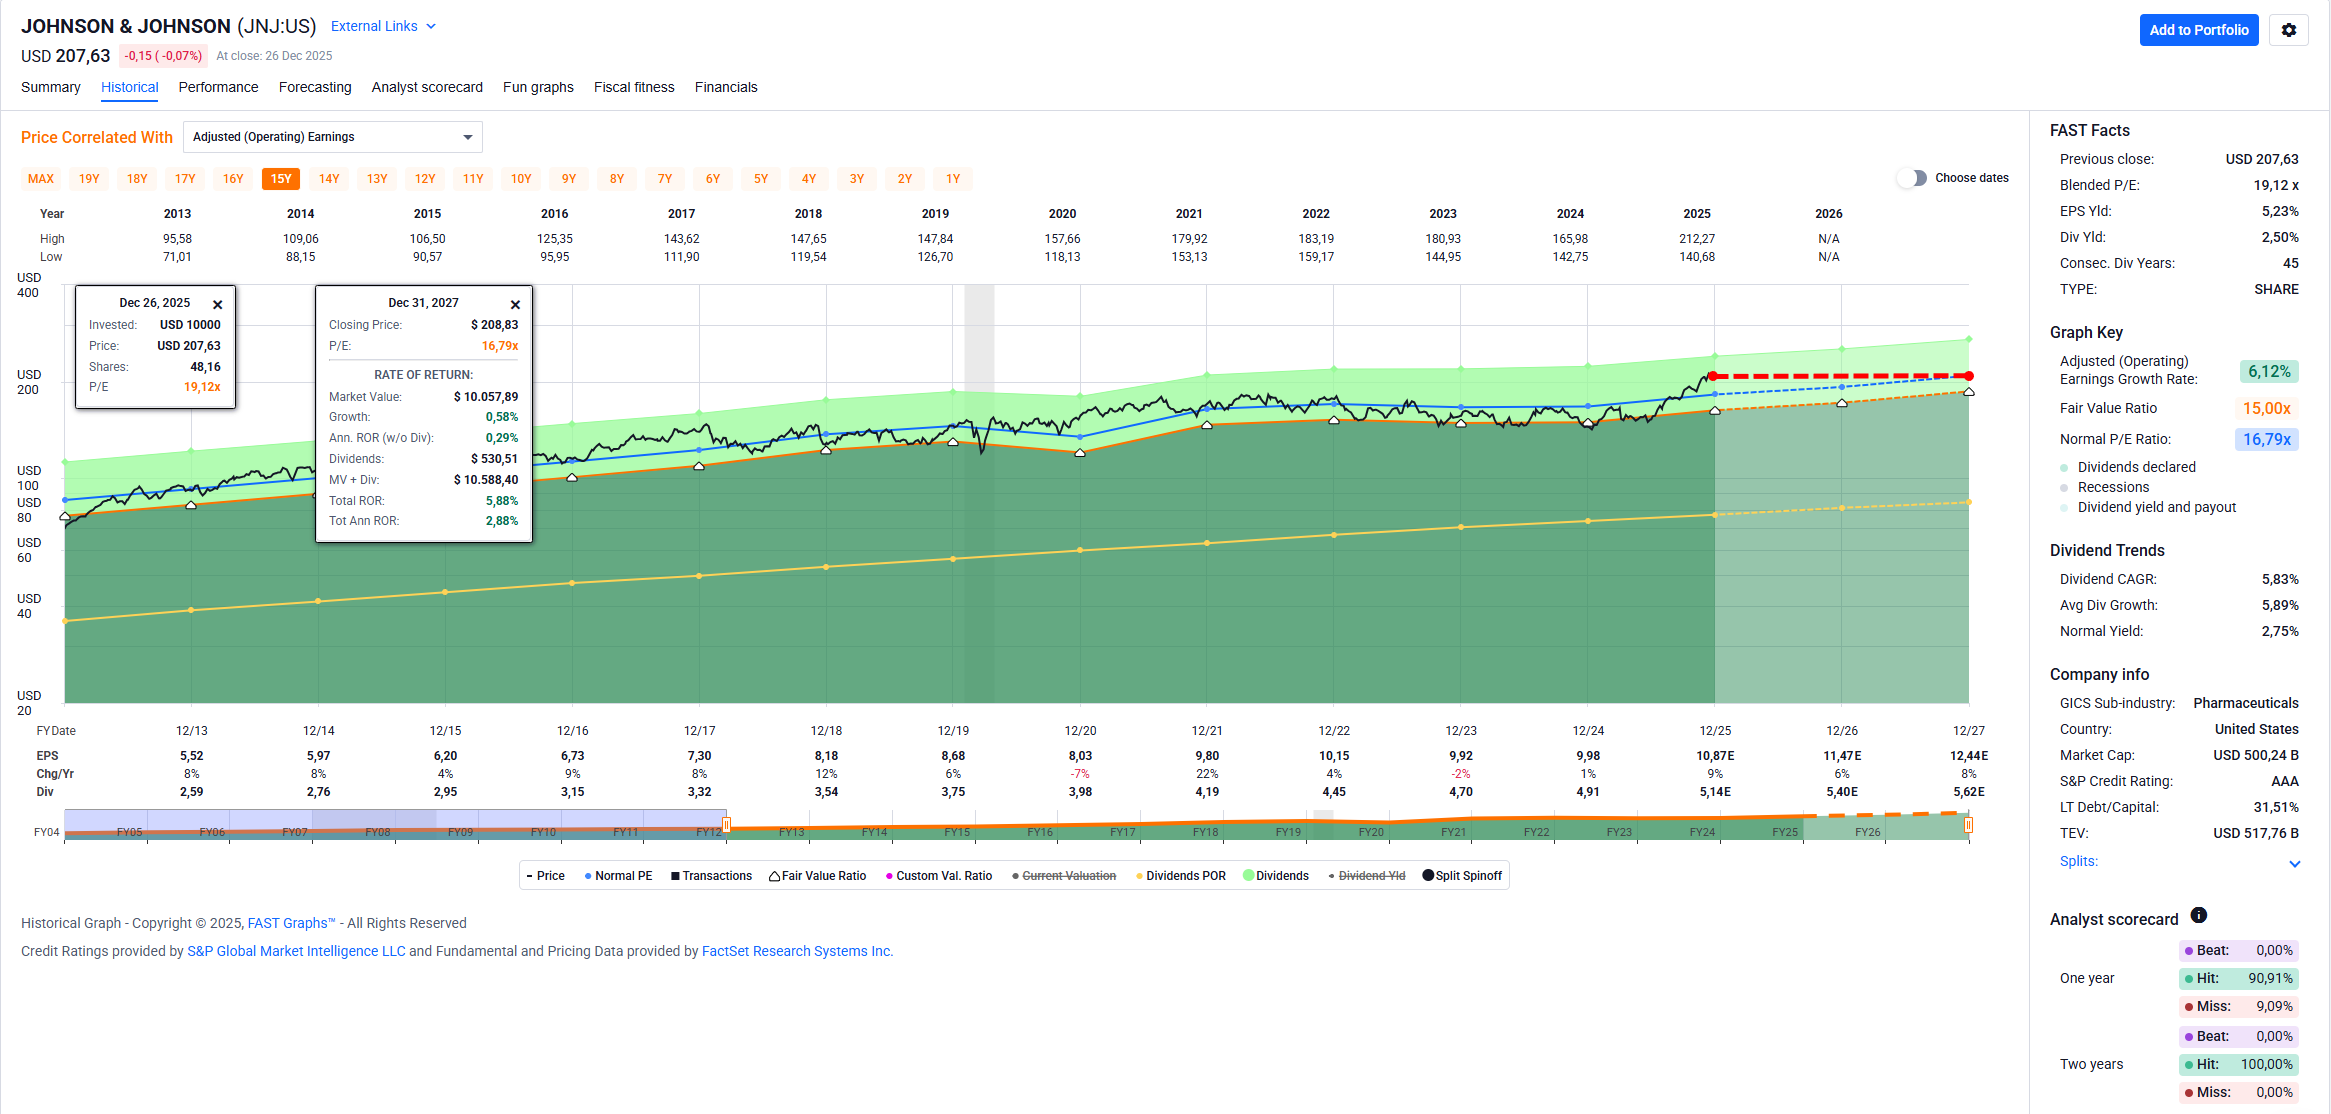Toggle Recessions in Graph Key
Screen dimensions: 2331x1114
[2112, 487]
